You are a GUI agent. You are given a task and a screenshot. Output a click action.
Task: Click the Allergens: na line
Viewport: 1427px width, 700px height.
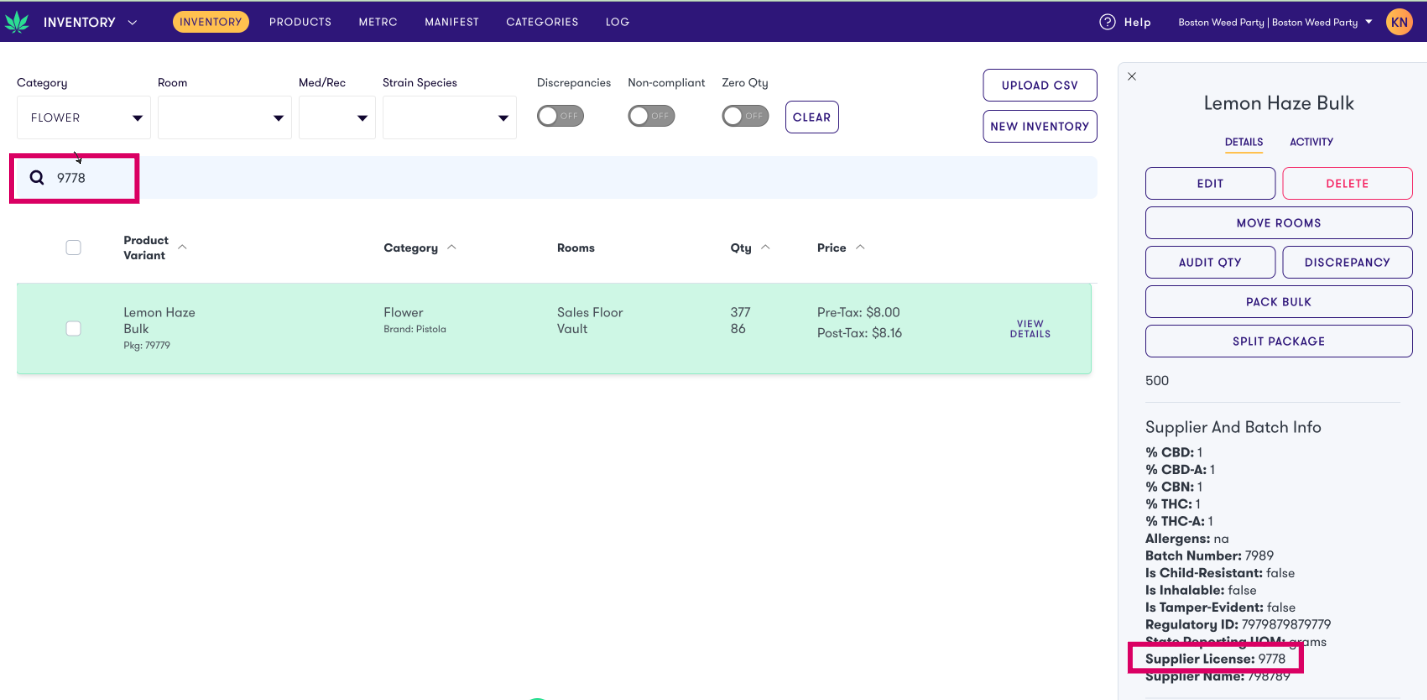(x=1187, y=538)
